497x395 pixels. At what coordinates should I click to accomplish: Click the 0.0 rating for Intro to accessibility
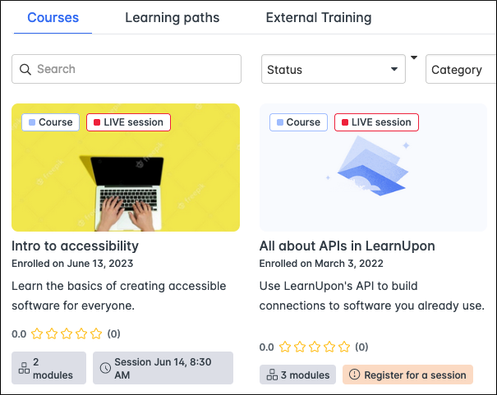tap(19, 334)
